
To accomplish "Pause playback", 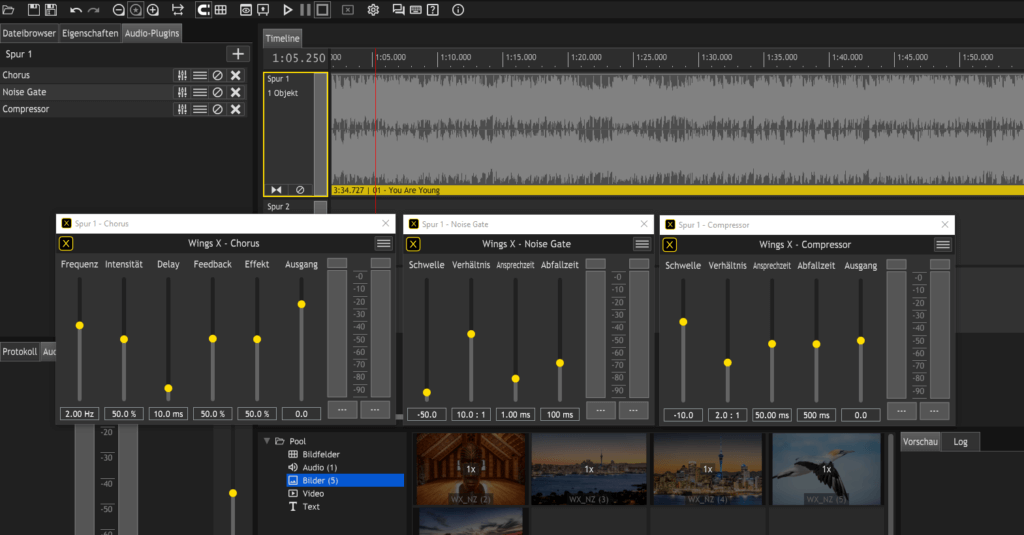I will (305, 10).
